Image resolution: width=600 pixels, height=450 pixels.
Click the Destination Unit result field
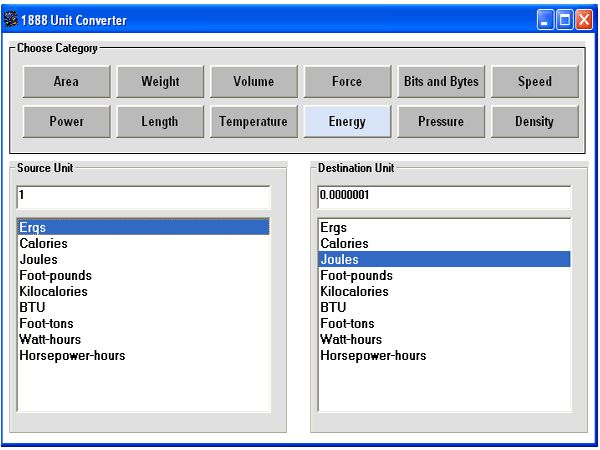click(x=444, y=197)
